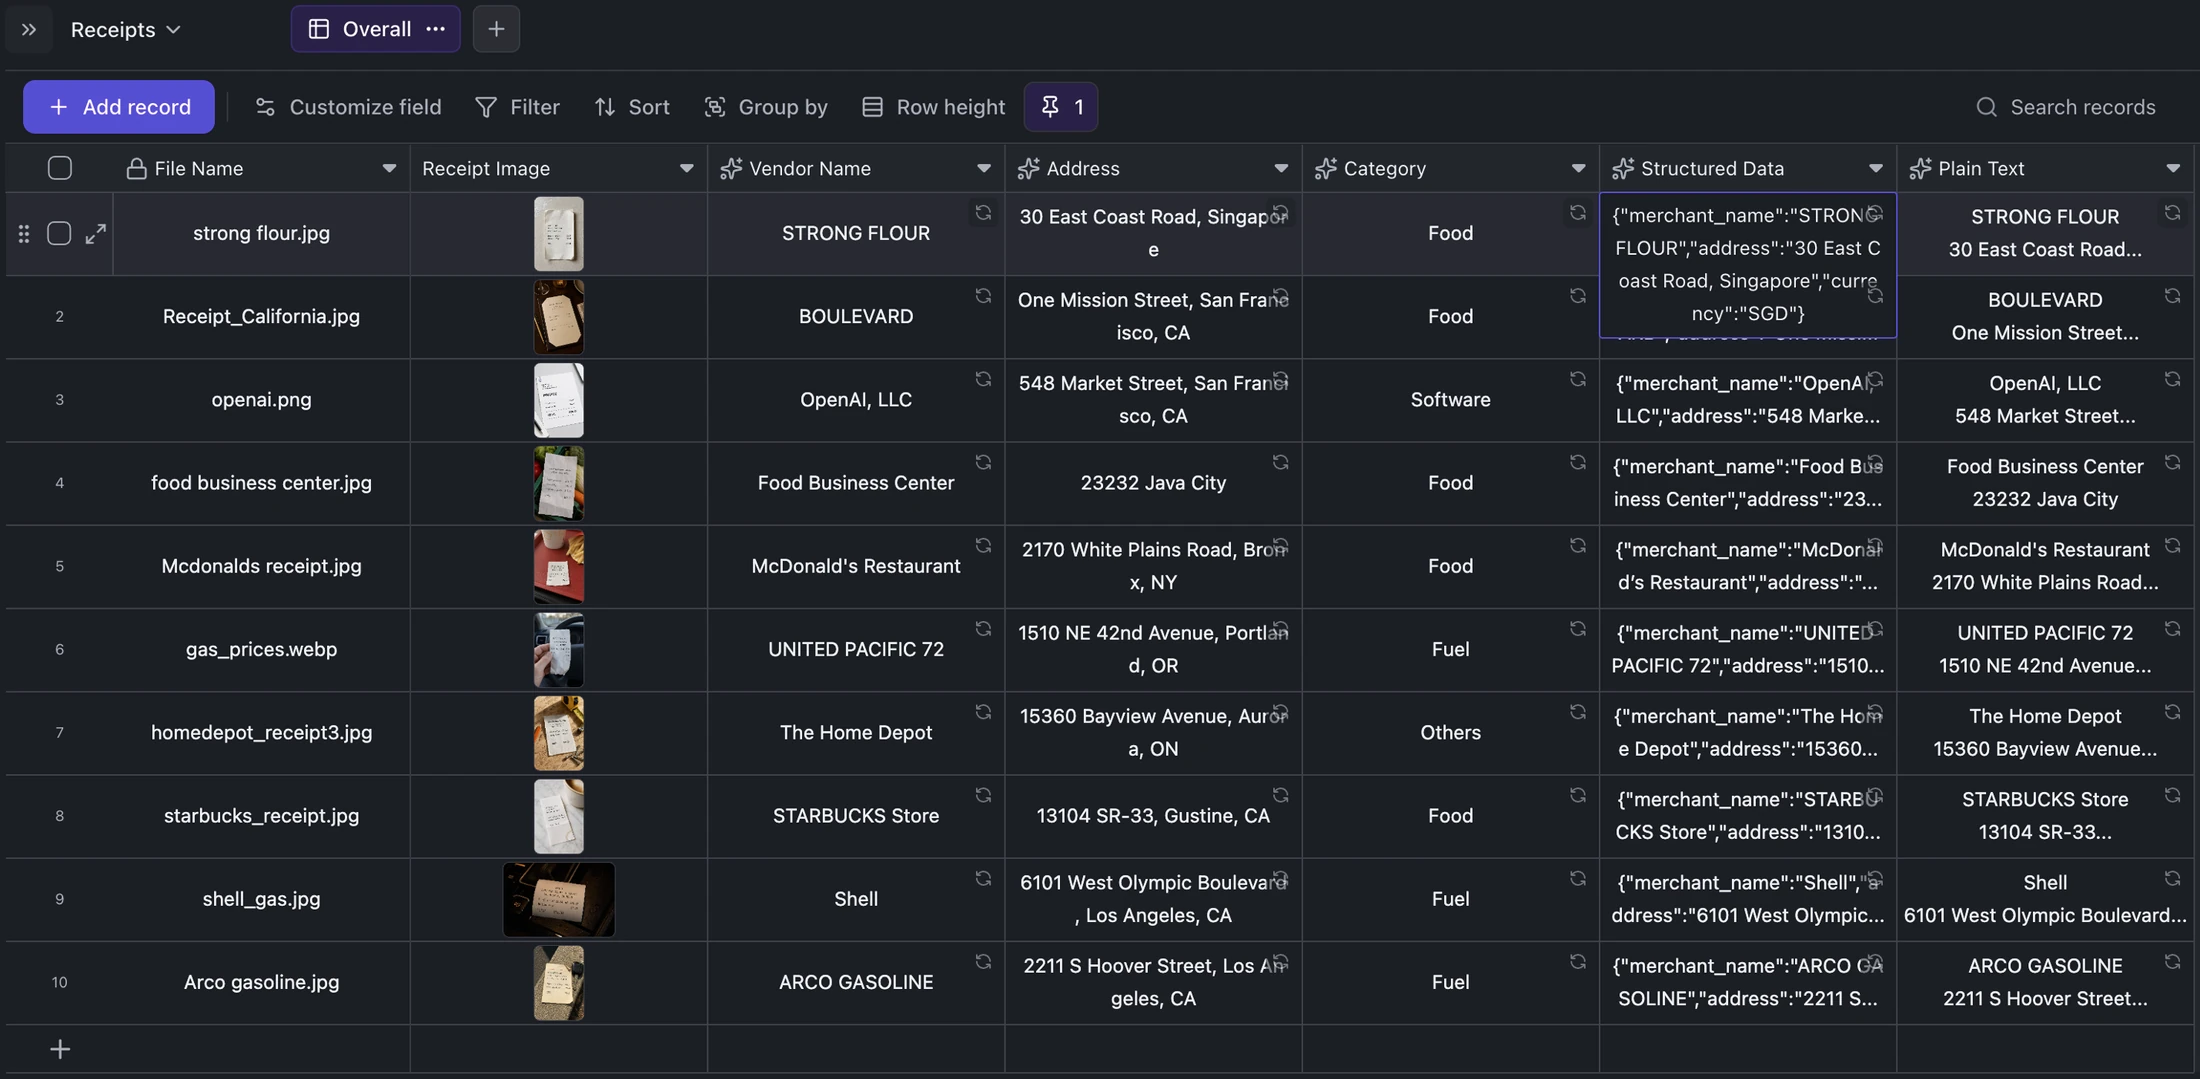Regenerate Plain Text for OpenAI, LLC row

point(2172,379)
